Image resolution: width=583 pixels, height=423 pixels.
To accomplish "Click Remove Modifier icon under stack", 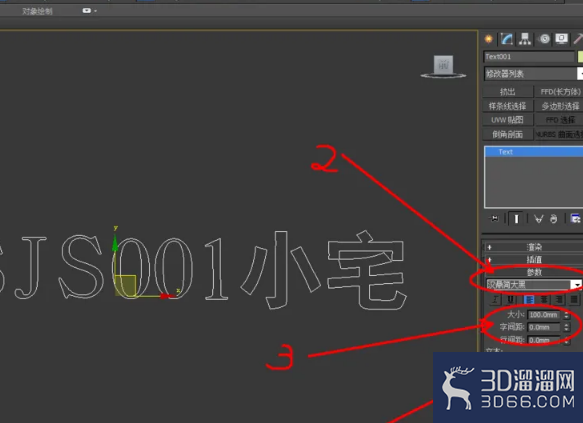I will tap(554, 219).
